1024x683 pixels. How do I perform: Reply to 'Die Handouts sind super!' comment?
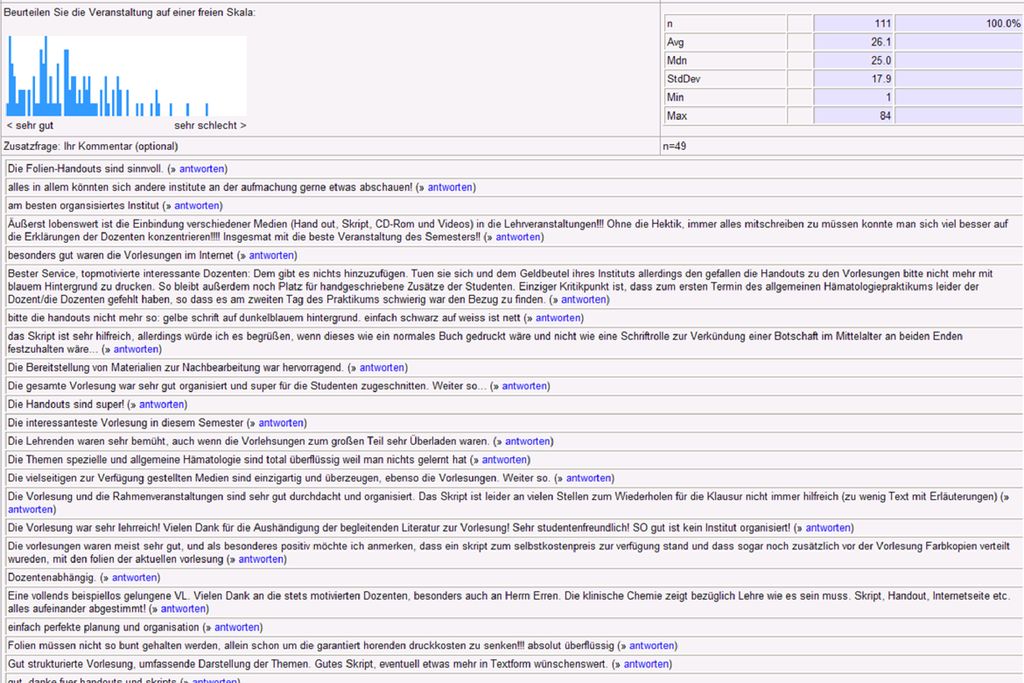click(161, 404)
